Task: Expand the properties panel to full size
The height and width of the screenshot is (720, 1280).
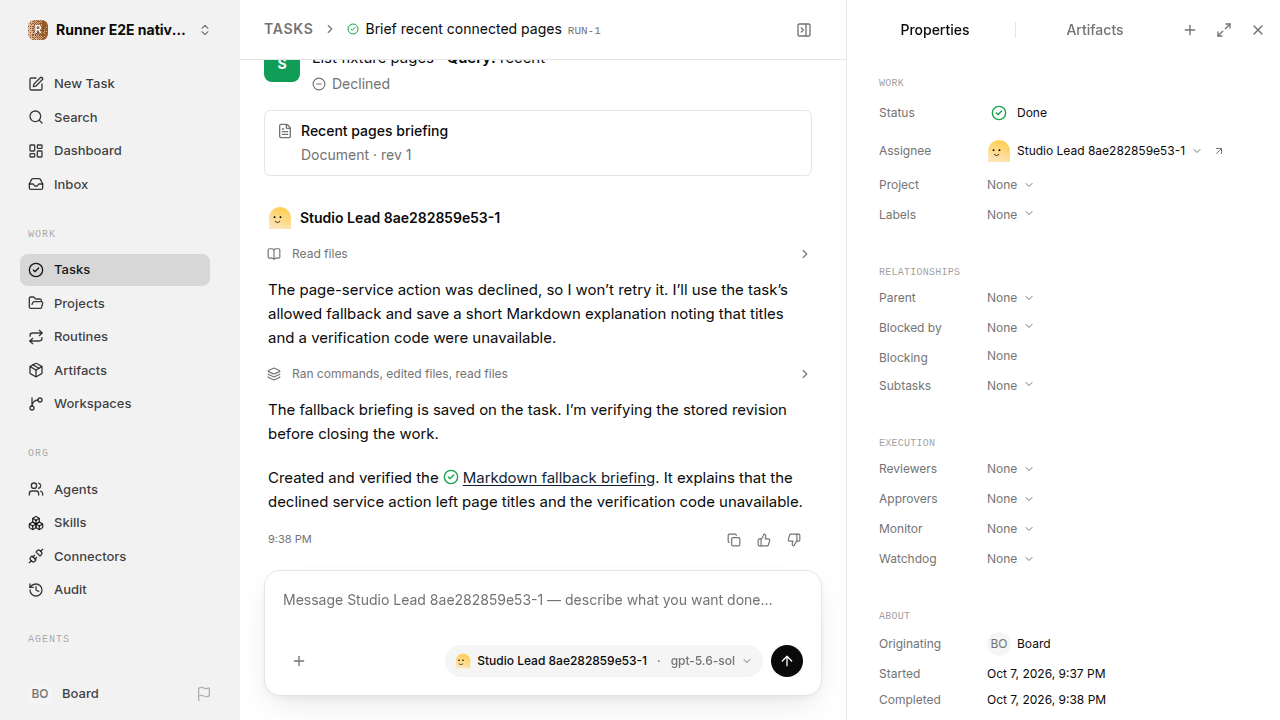Action: [x=1224, y=30]
